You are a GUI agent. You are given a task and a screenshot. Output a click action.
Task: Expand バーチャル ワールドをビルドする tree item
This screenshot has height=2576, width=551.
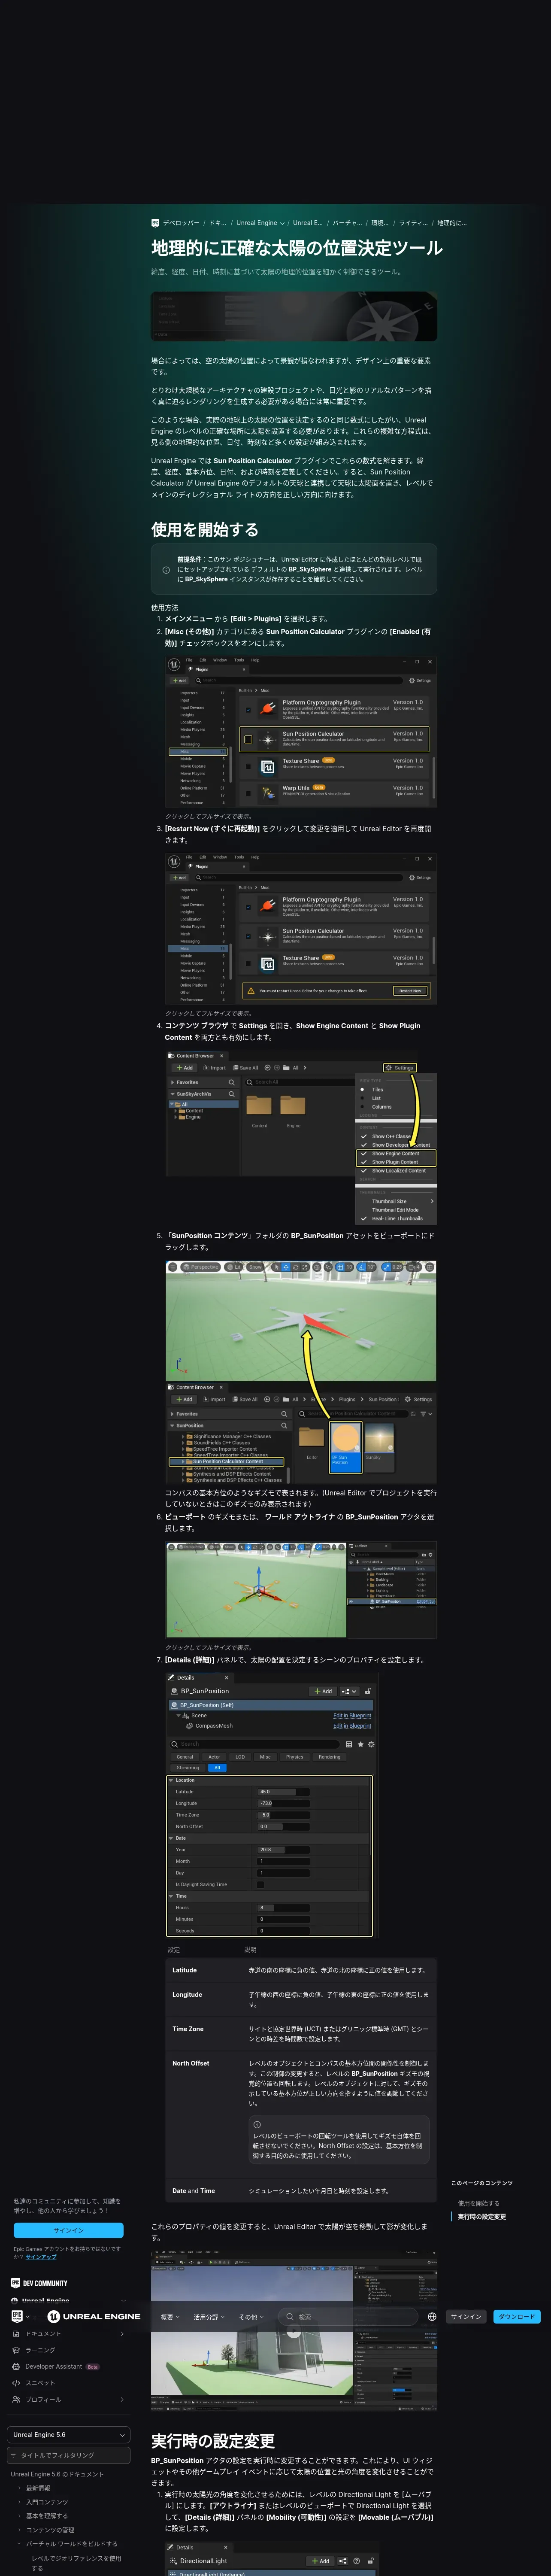coord(19,2543)
